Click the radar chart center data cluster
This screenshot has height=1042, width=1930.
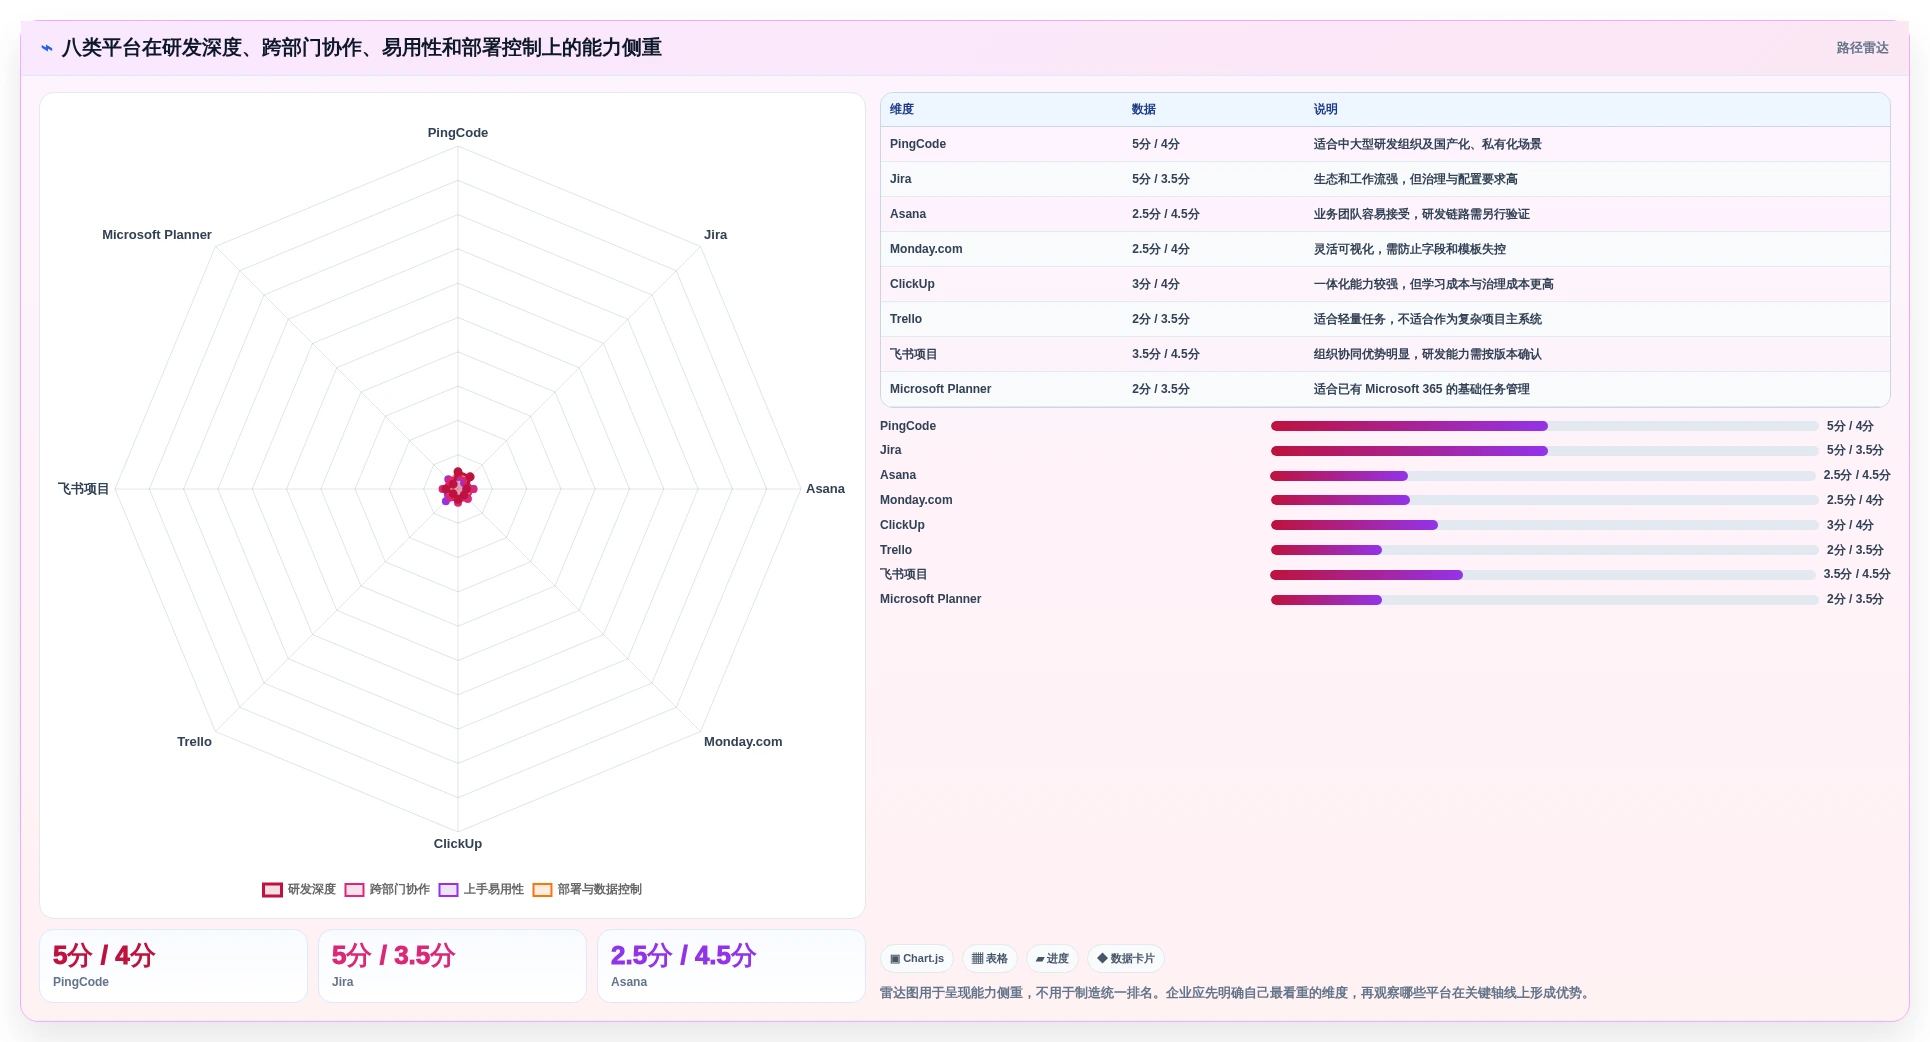[x=458, y=488]
